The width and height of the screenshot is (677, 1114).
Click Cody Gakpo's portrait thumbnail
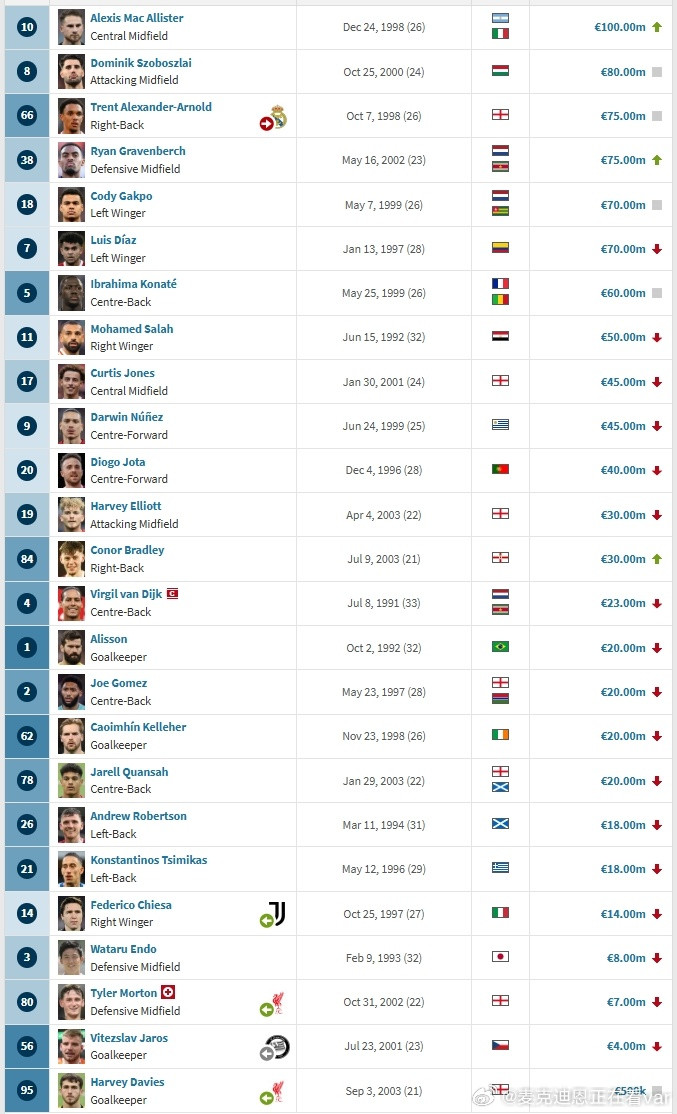[x=71, y=205]
